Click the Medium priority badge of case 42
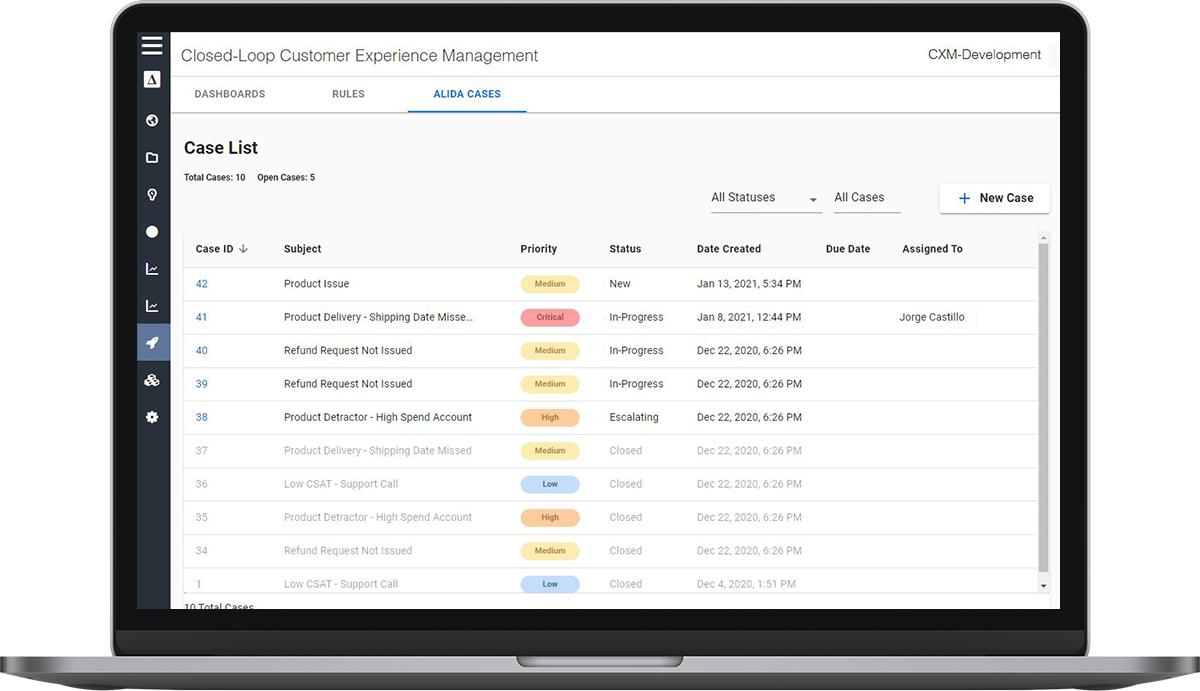 (550, 284)
